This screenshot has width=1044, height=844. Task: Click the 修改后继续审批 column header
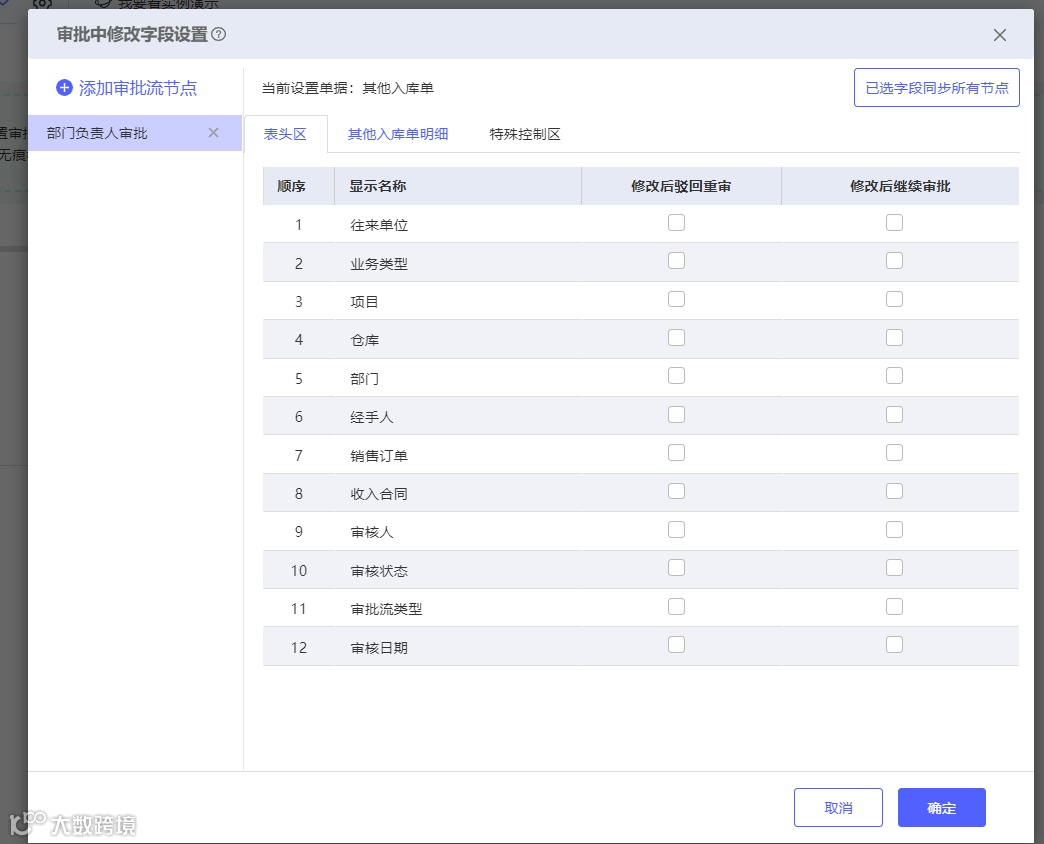point(900,186)
